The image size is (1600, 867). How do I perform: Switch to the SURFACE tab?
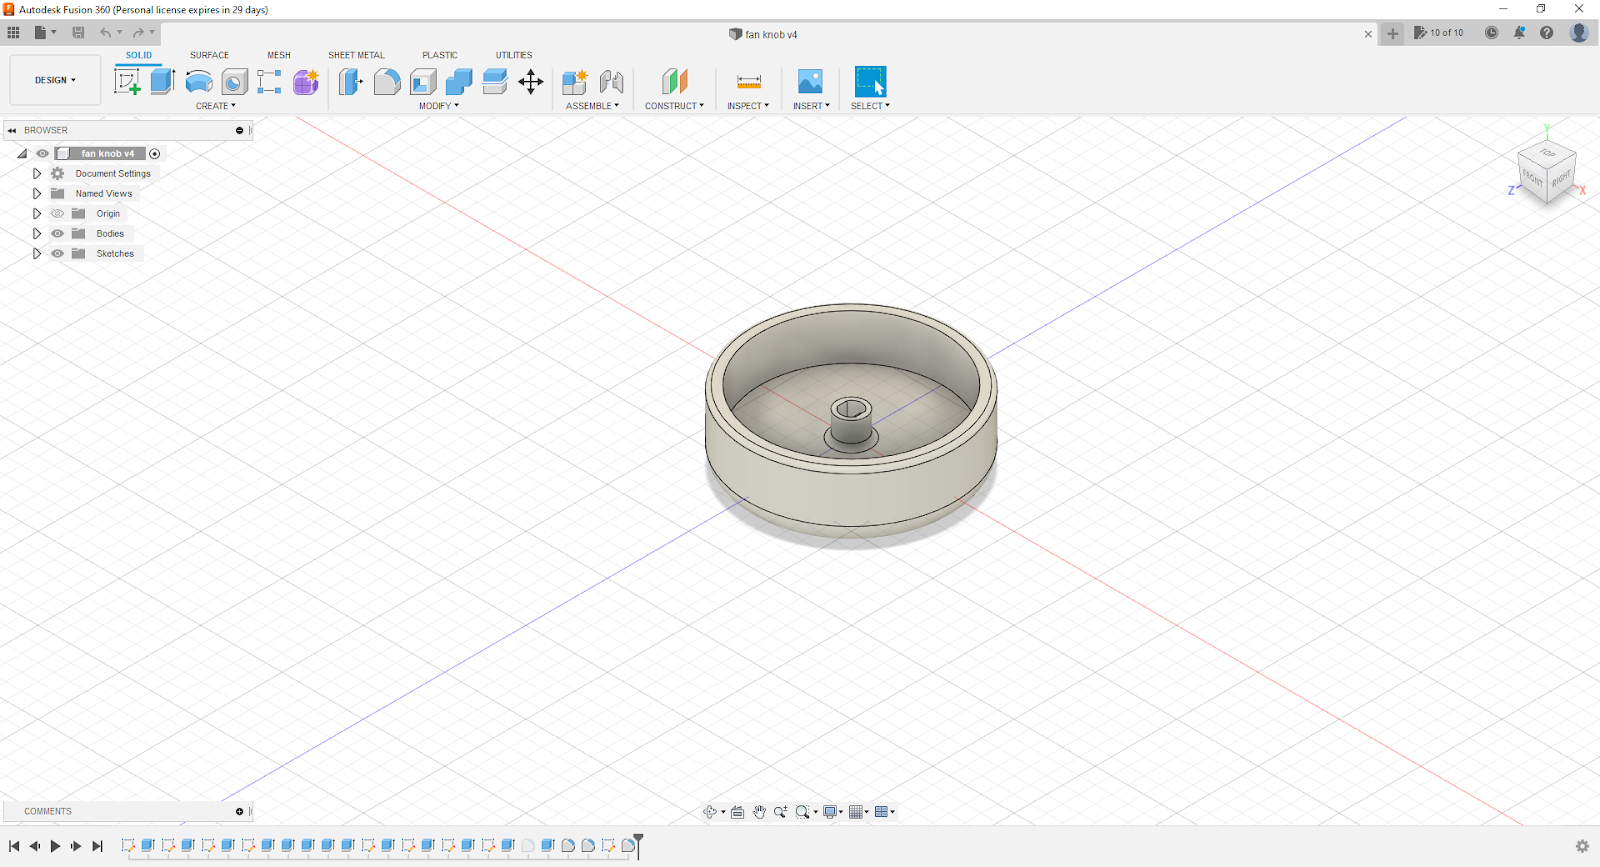pyautogui.click(x=209, y=55)
